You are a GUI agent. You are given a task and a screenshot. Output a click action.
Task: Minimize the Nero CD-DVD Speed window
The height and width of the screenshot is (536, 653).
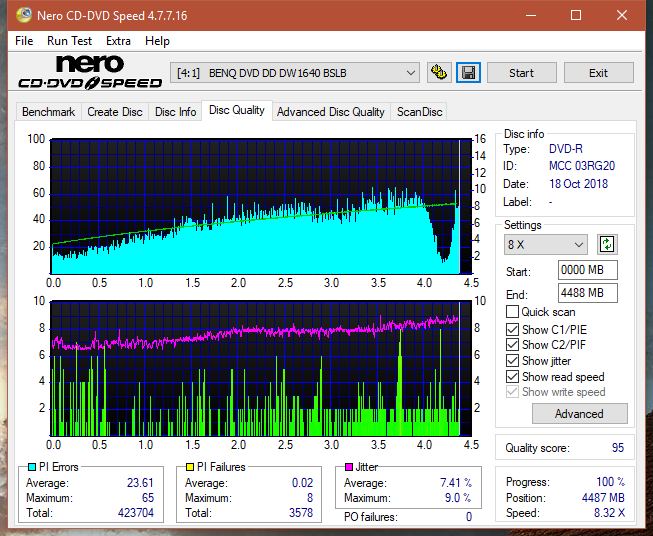pos(531,15)
